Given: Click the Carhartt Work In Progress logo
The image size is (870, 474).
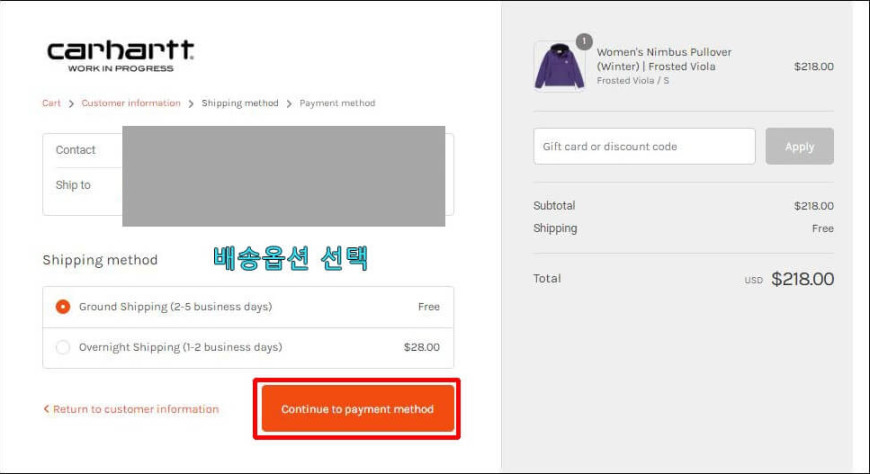Looking at the screenshot, I should (x=120, y=56).
